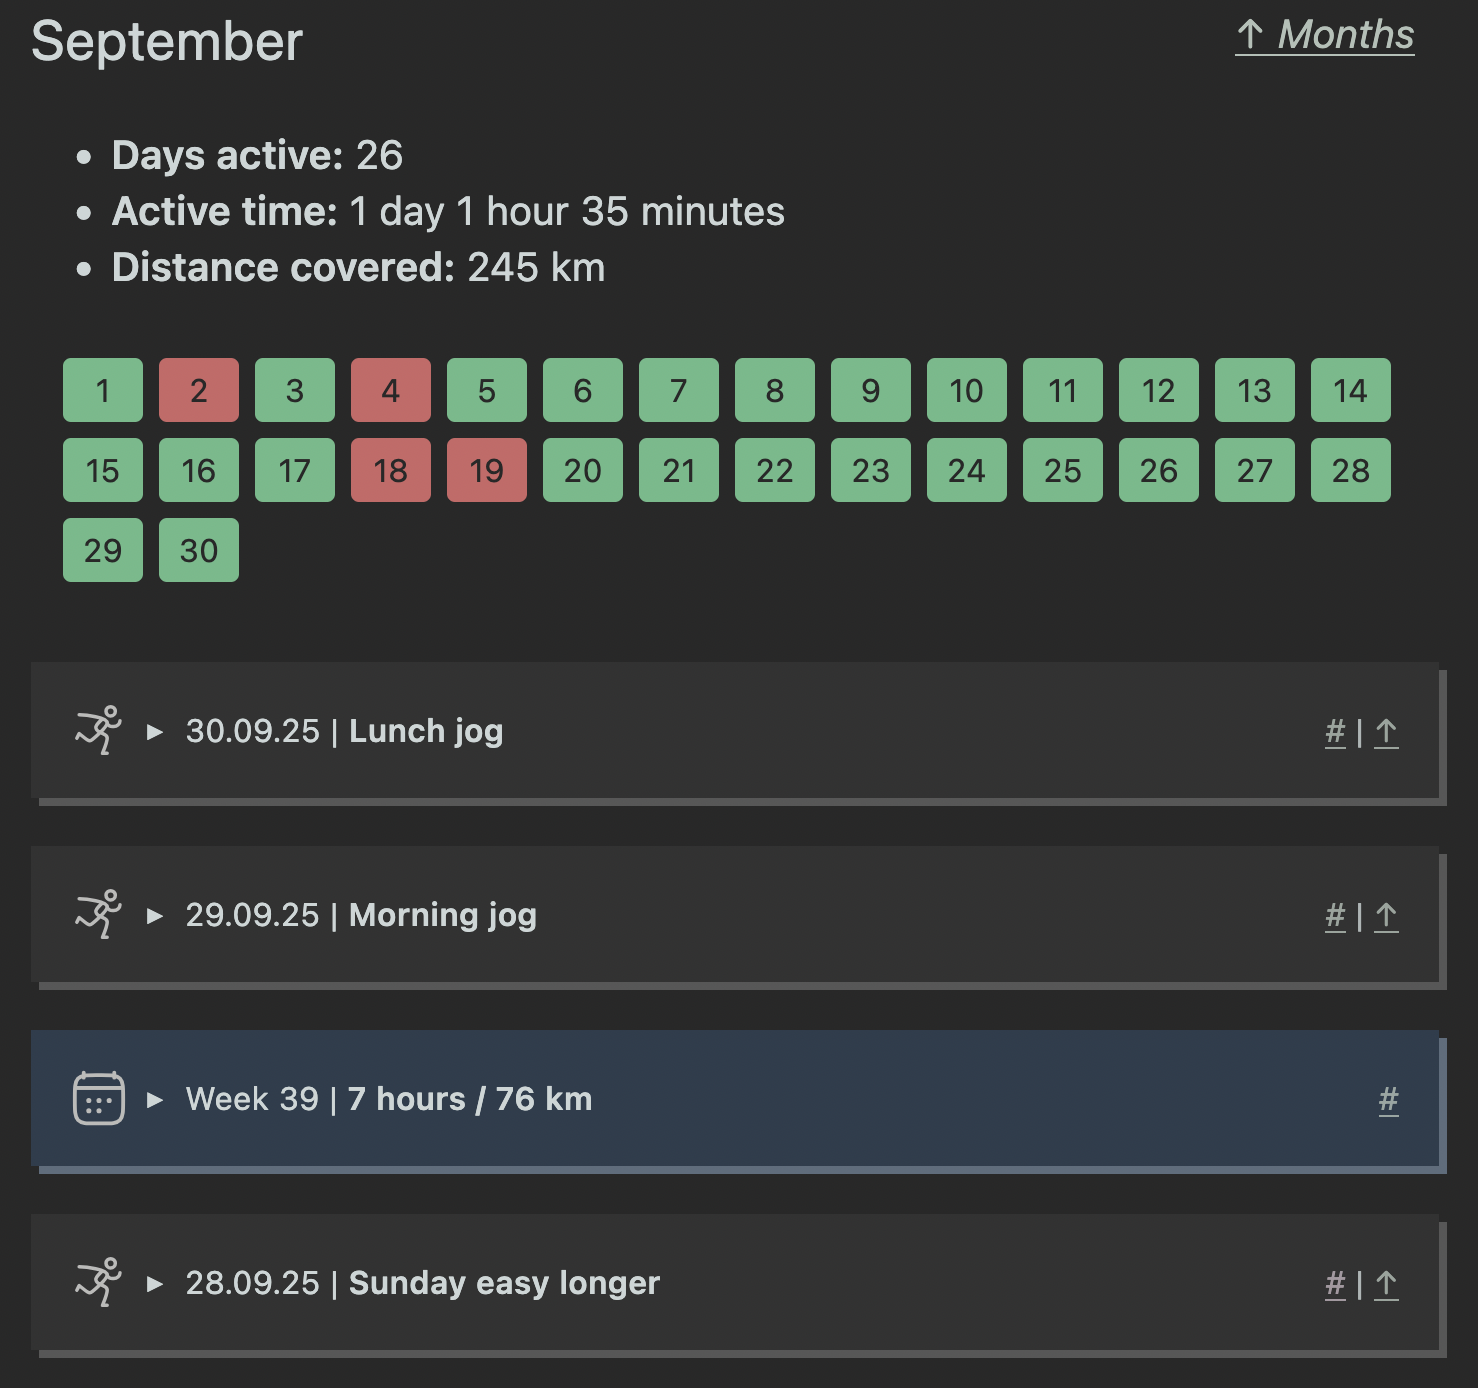Click the running icon beside Sunday easy longer

pos(98,1283)
